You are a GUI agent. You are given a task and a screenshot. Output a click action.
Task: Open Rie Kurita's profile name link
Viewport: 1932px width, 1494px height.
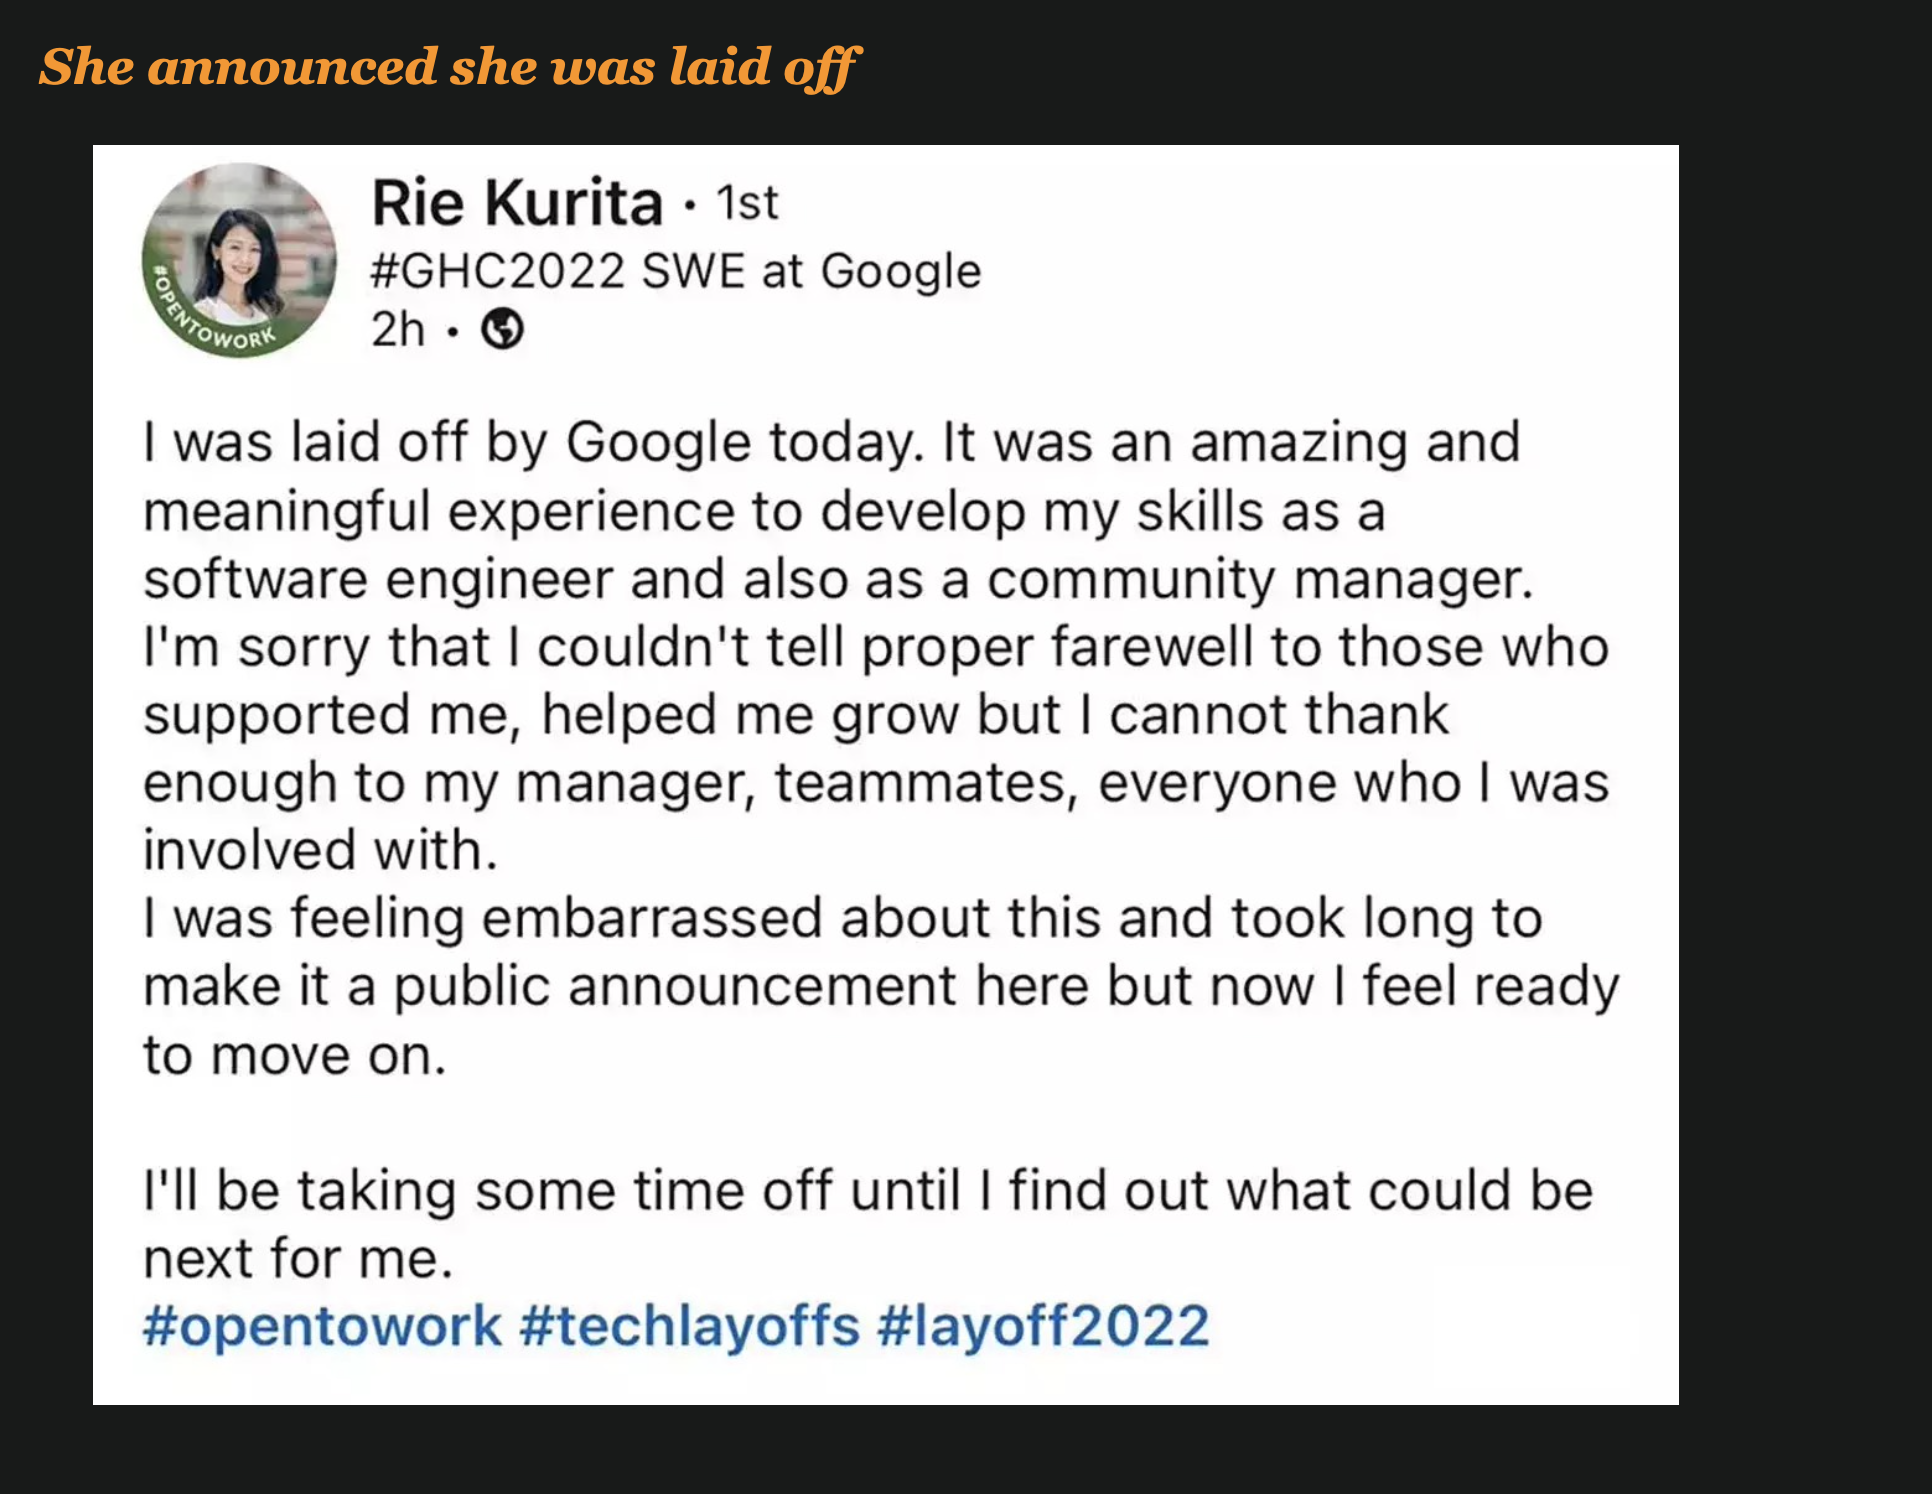pyautogui.click(x=517, y=203)
